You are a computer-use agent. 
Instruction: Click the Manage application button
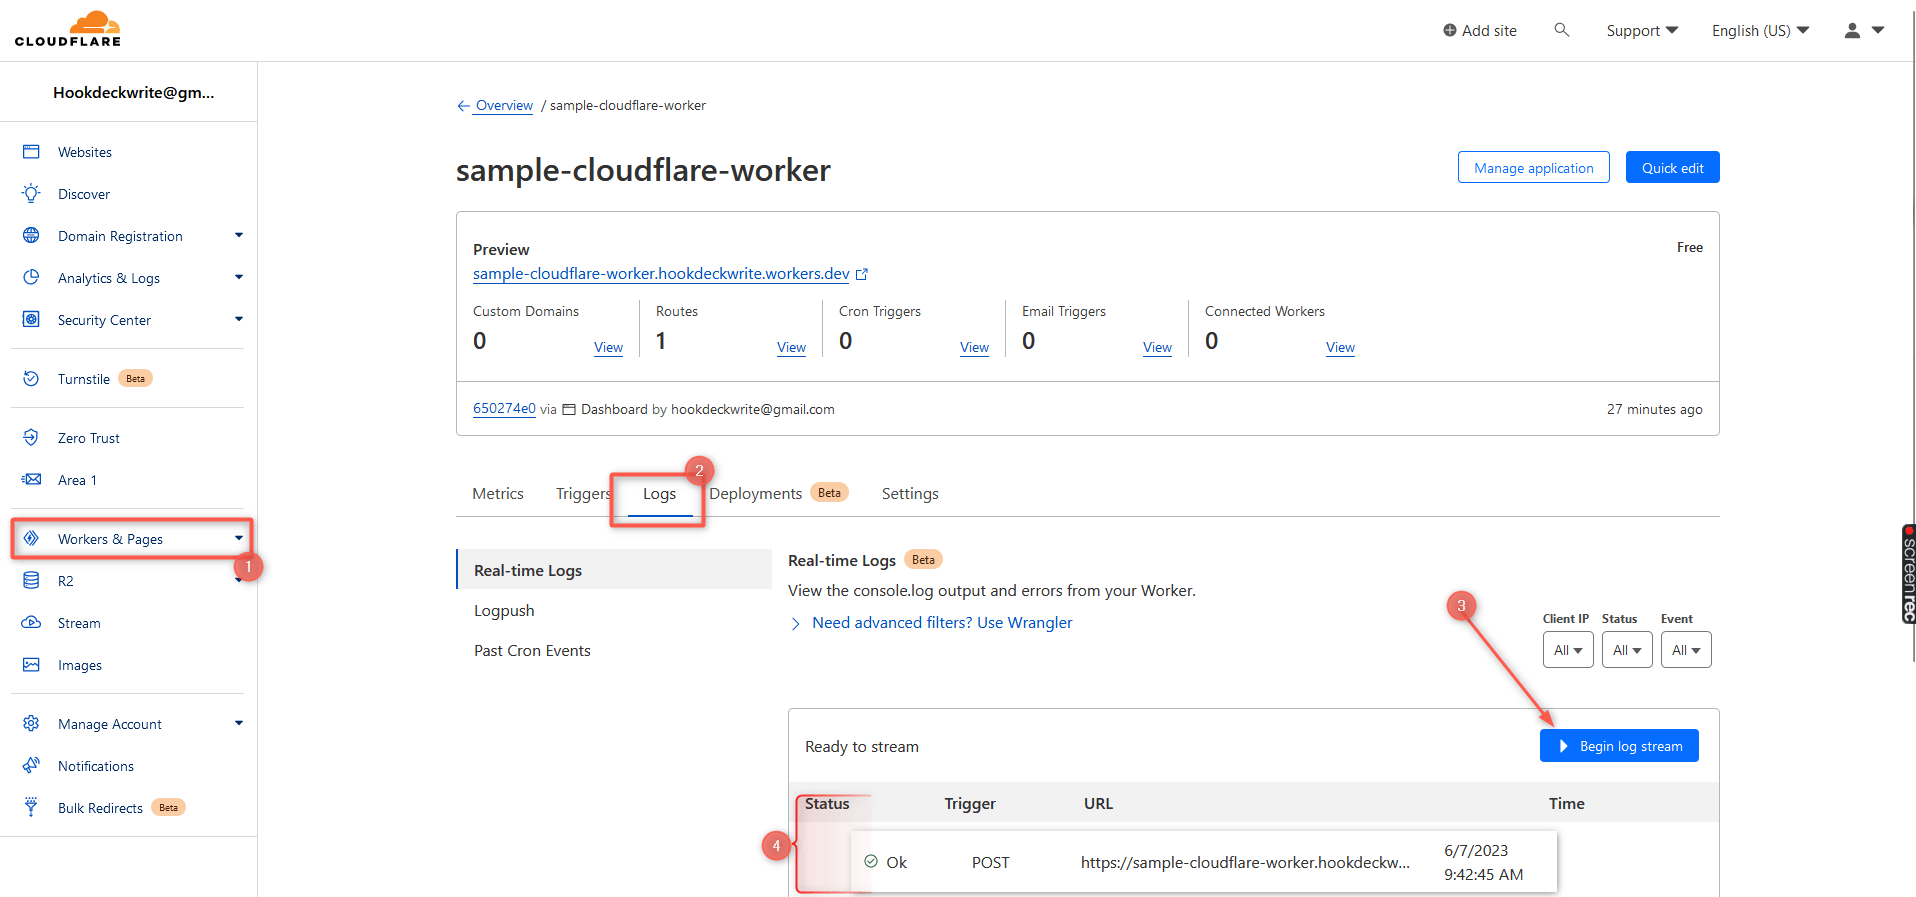click(x=1534, y=168)
